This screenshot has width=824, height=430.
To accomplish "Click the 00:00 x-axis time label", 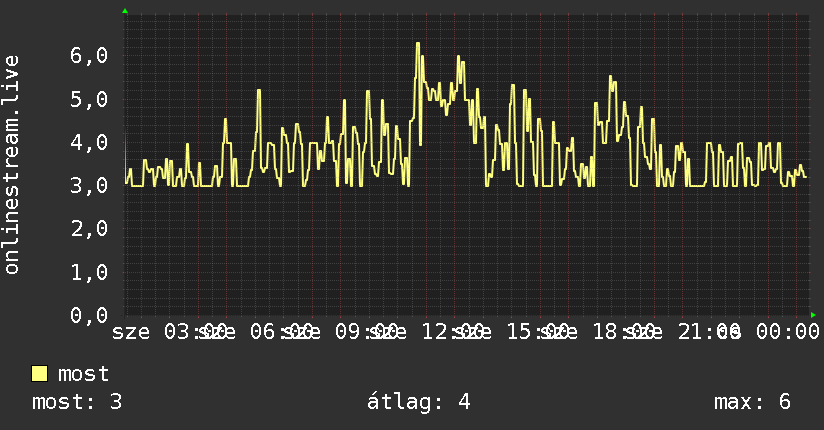I will pyautogui.click(x=788, y=332).
